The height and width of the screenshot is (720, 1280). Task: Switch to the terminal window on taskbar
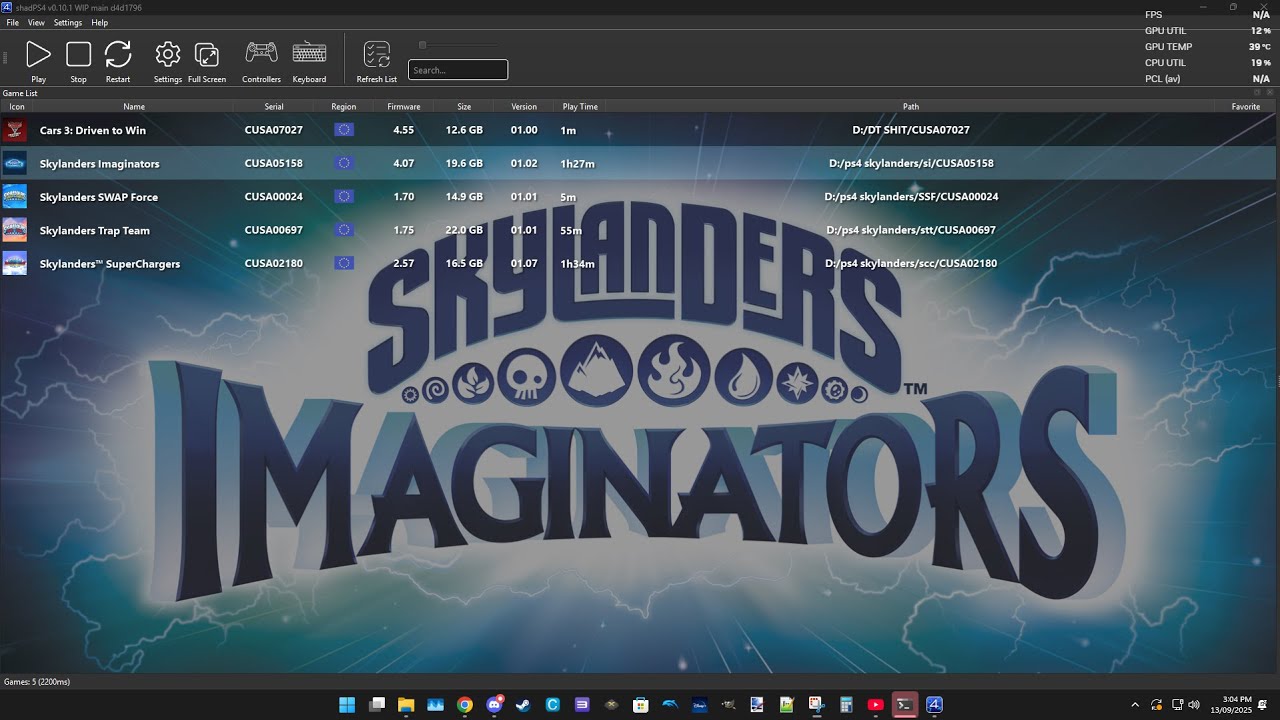click(905, 705)
